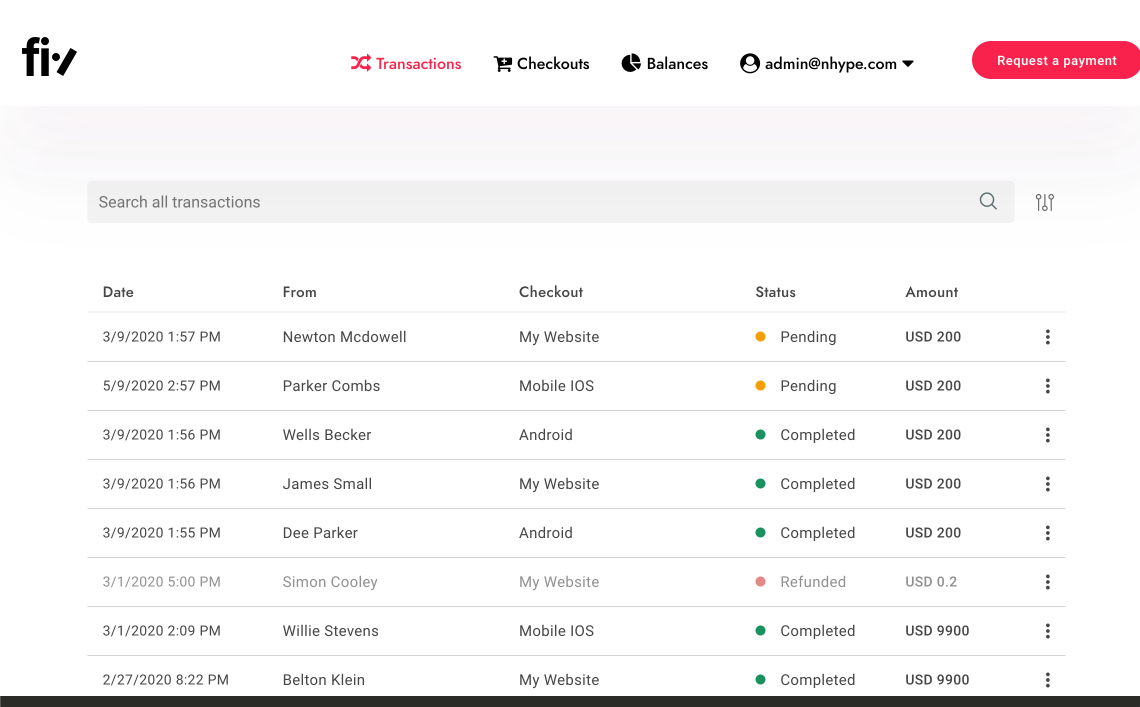Open options menu for Parker Combs row

(1047, 386)
